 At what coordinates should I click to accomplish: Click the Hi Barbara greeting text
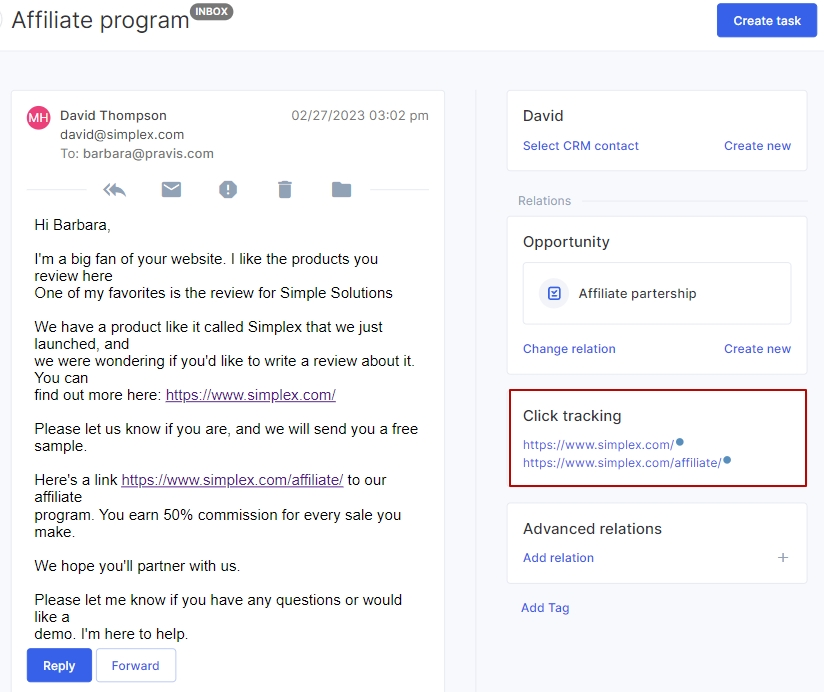tap(73, 225)
